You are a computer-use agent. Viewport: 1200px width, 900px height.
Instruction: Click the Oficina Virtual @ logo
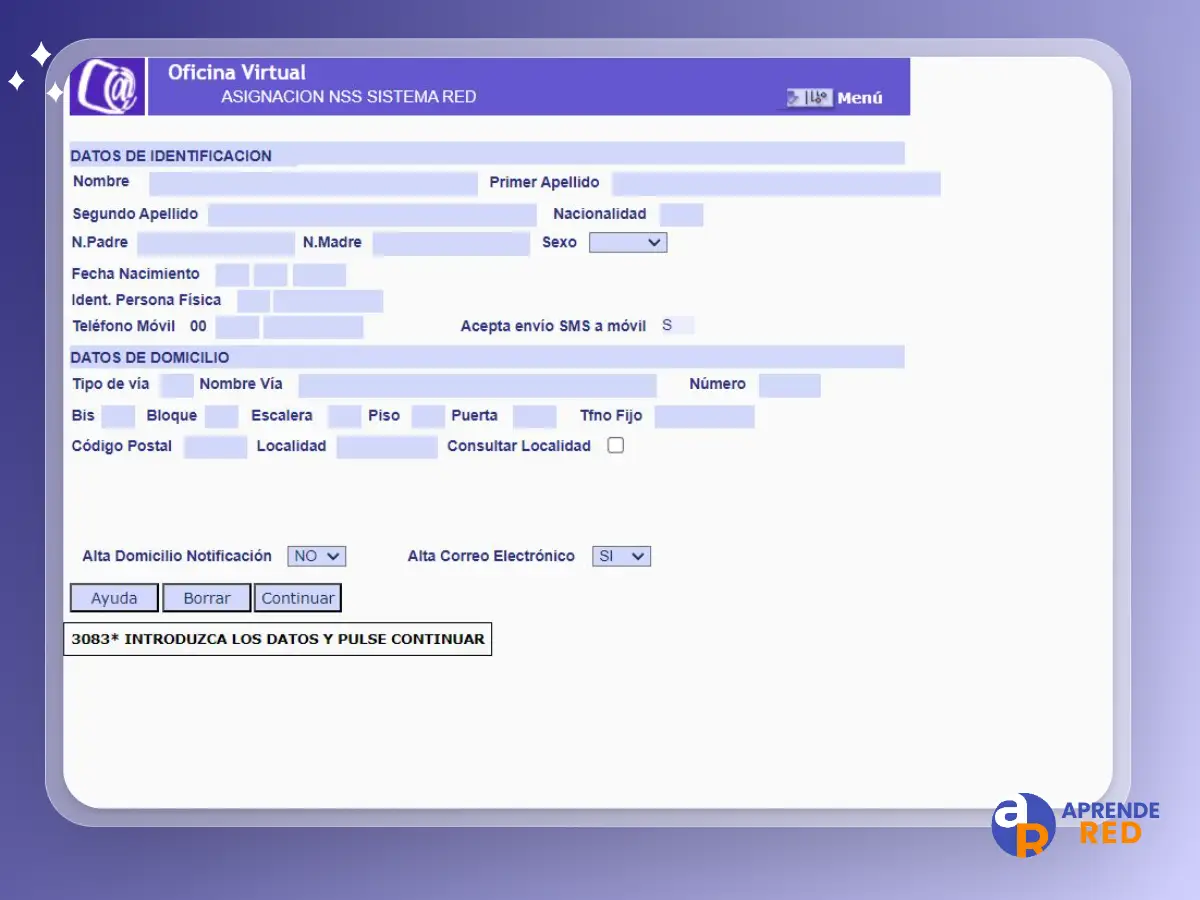(x=108, y=87)
